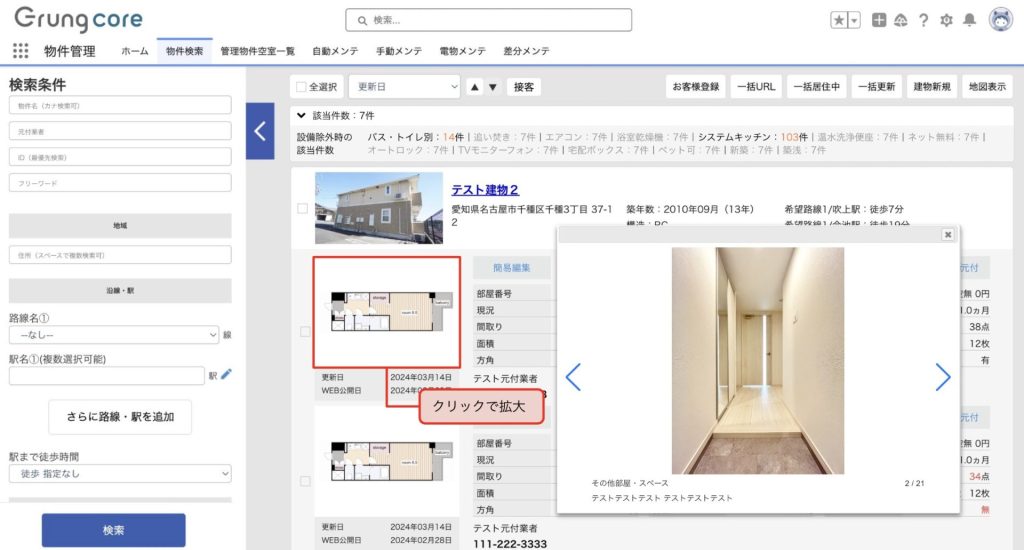Screen dimensions: 1024x550
Task: Click the pencil edit icon beside 駅名①
Action: 226,375
